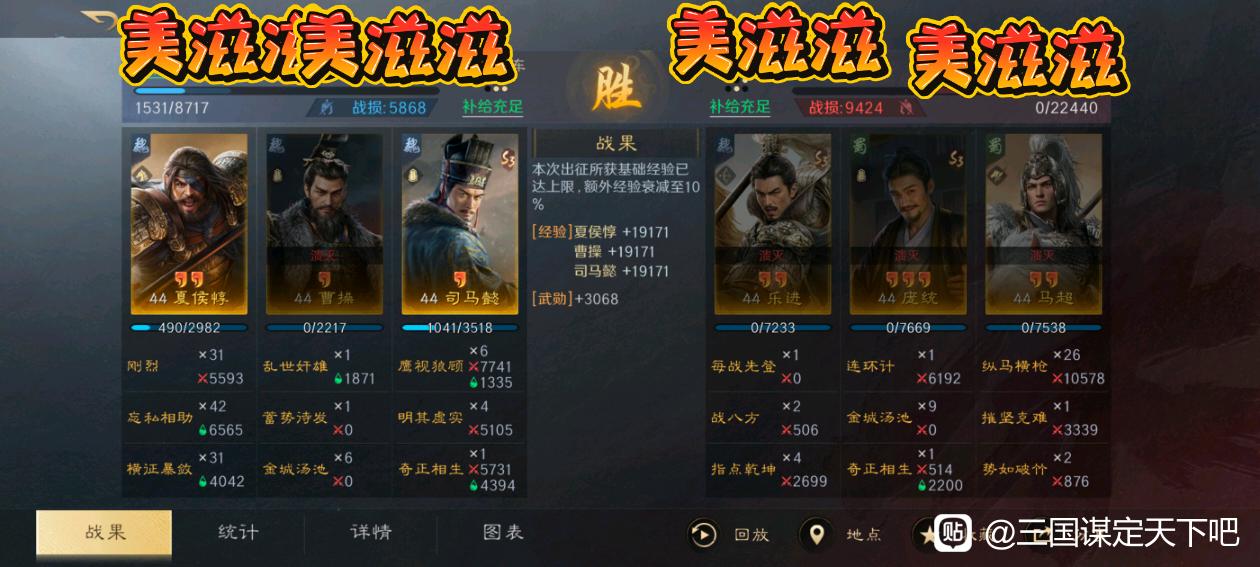Click the 胜 victory emblem
The image size is (1260, 567).
tap(616, 88)
